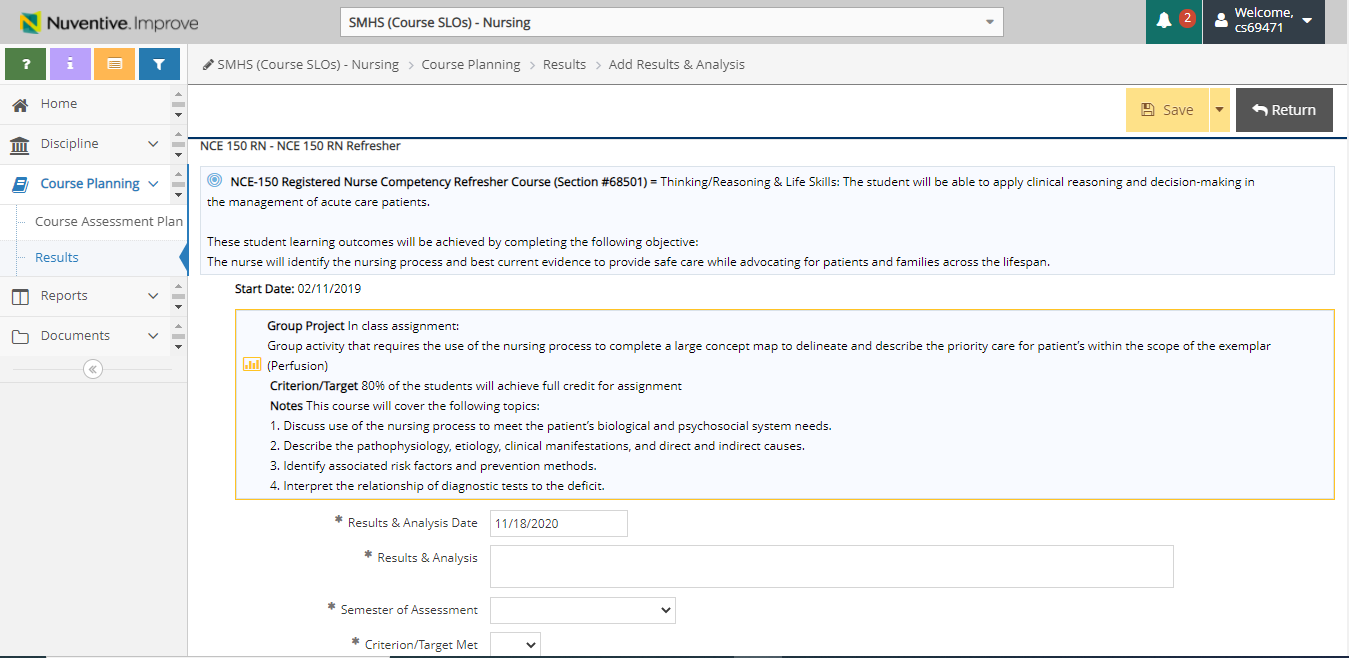The height and width of the screenshot is (658, 1349).
Task: Click the purple information icon
Action: 70,64
